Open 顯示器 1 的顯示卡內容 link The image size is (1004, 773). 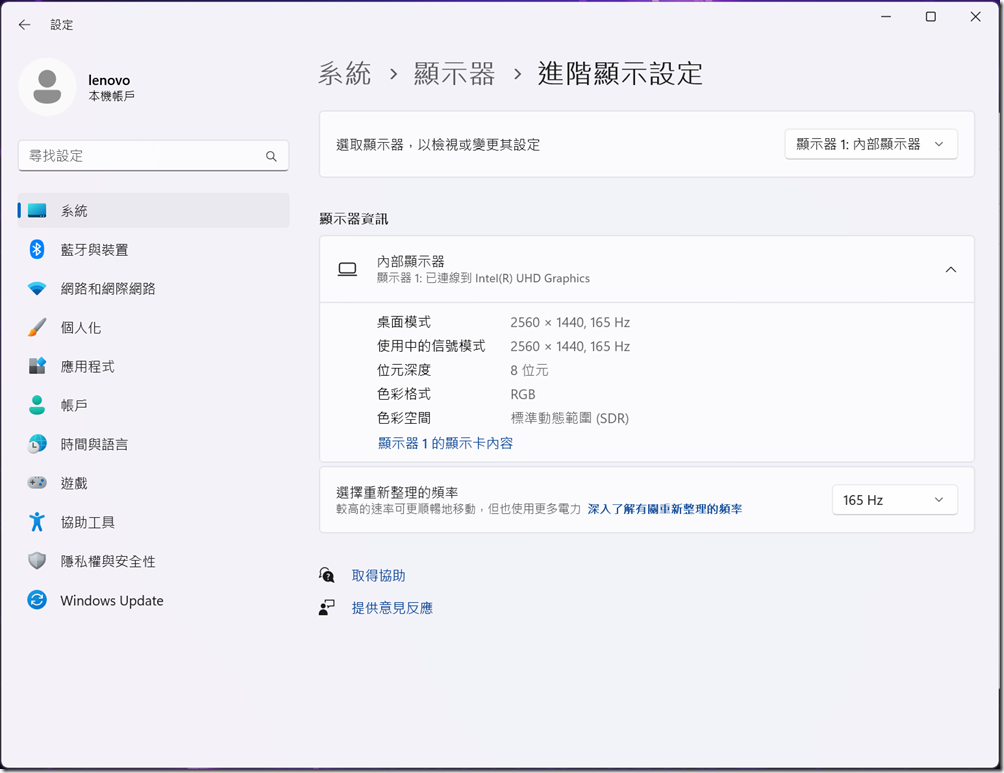tap(445, 443)
